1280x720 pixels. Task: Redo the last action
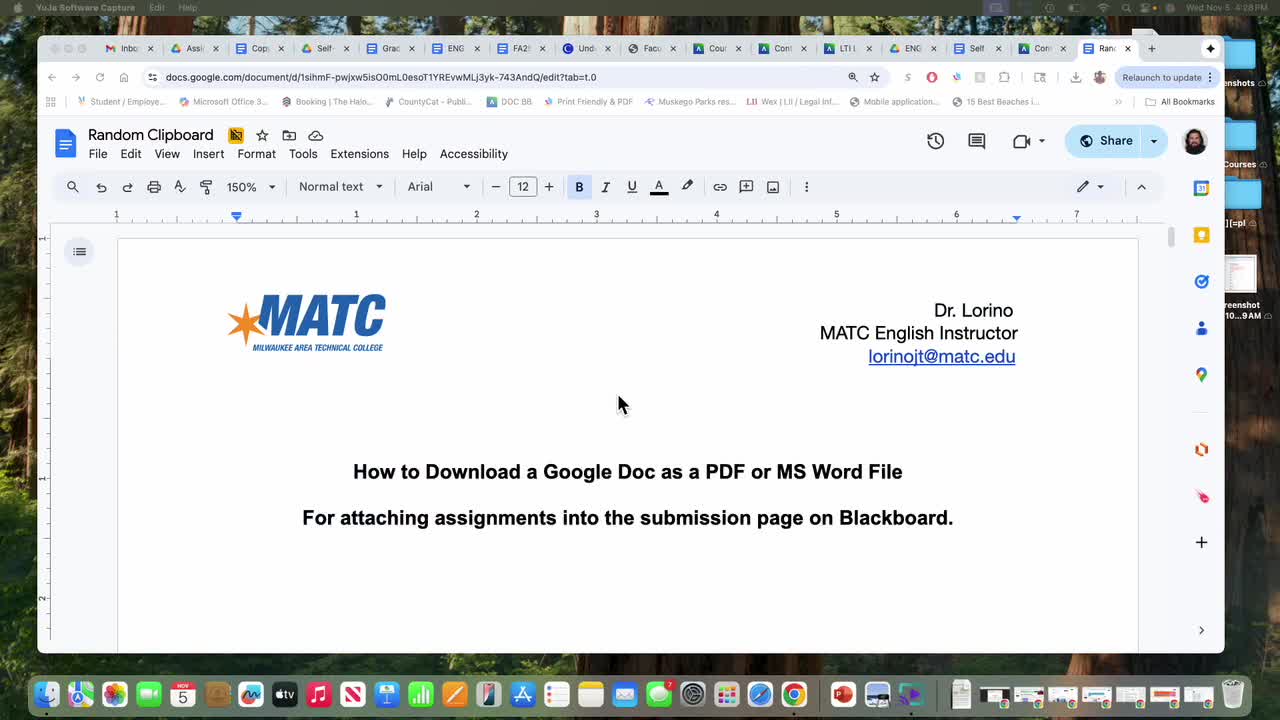click(127, 187)
